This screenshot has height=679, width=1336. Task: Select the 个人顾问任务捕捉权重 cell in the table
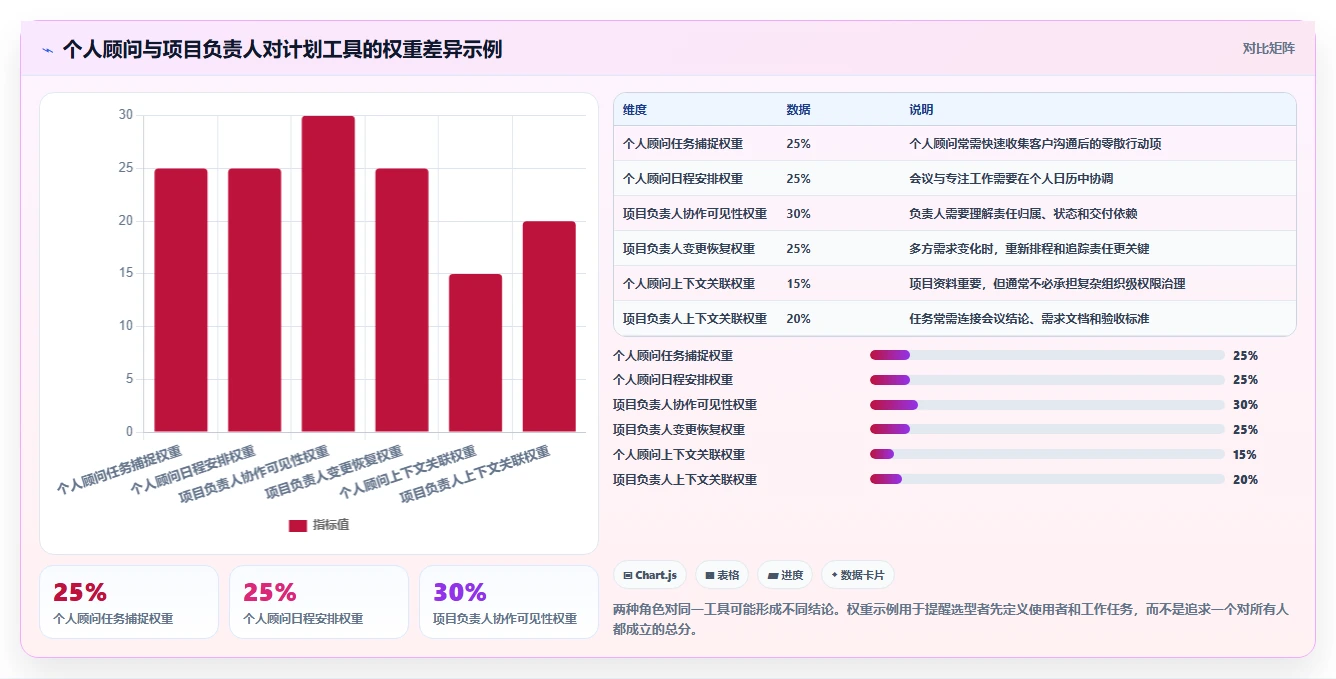[683, 144]
